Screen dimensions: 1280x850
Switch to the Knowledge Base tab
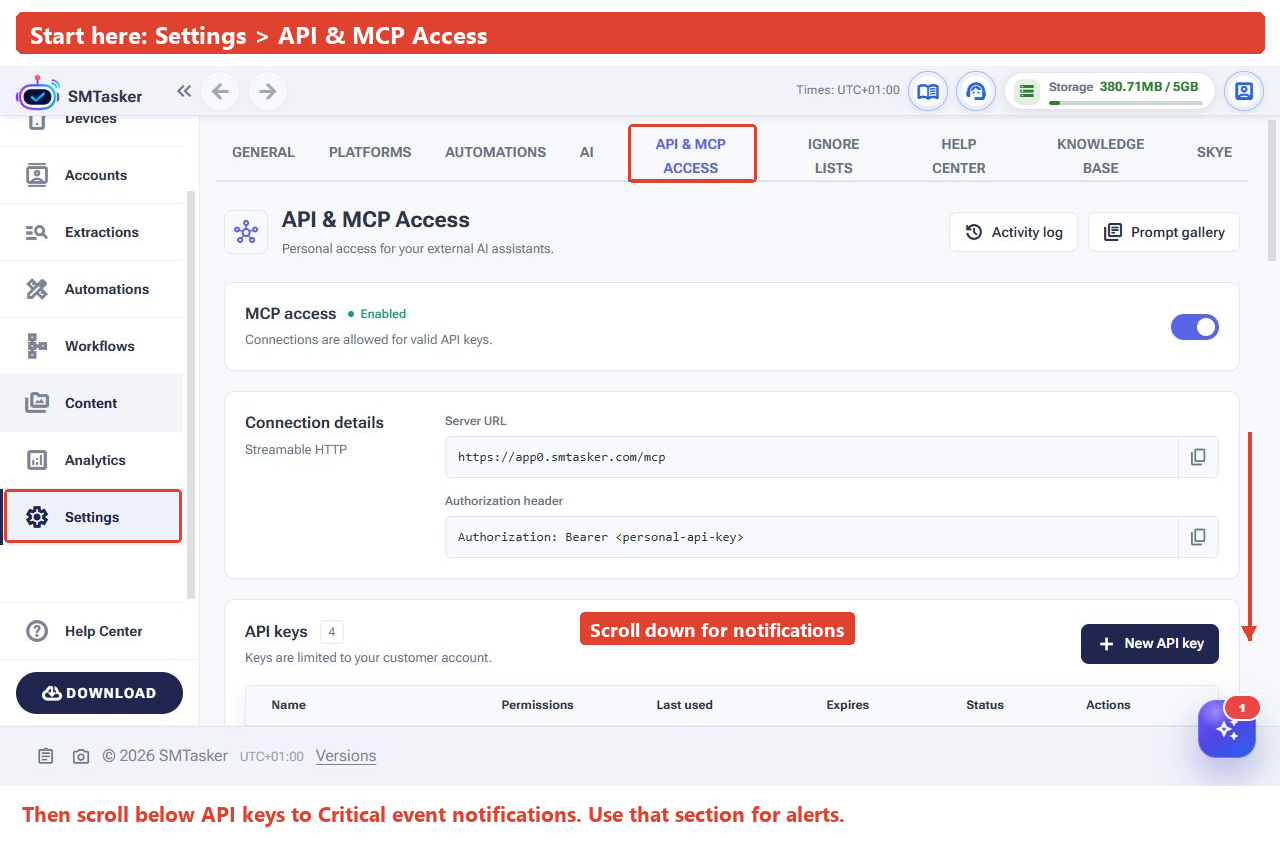pyautogui.click(x=1101, y=156)
